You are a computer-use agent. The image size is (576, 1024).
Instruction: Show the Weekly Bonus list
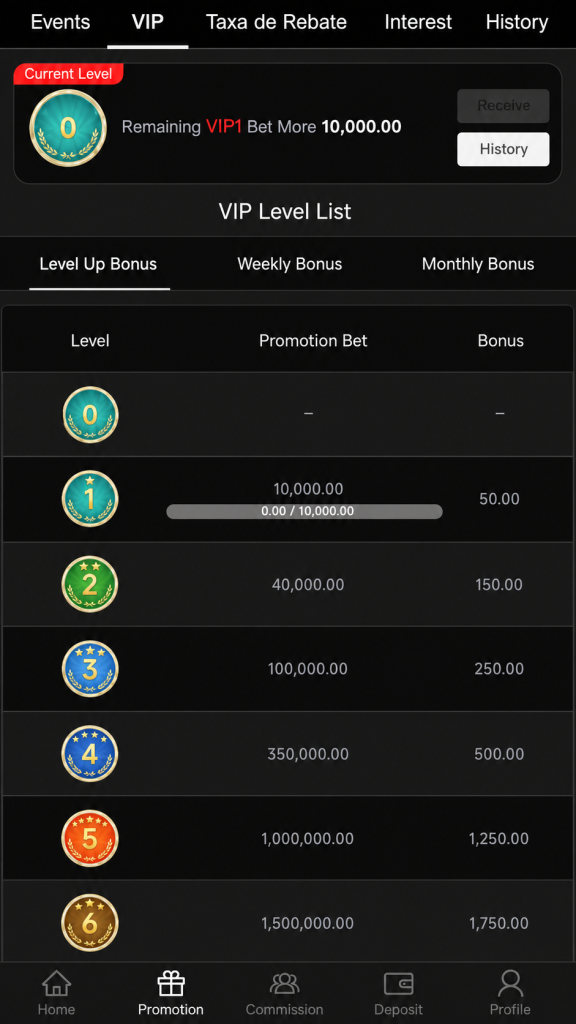pyautogui.click(x=289, y=264)
